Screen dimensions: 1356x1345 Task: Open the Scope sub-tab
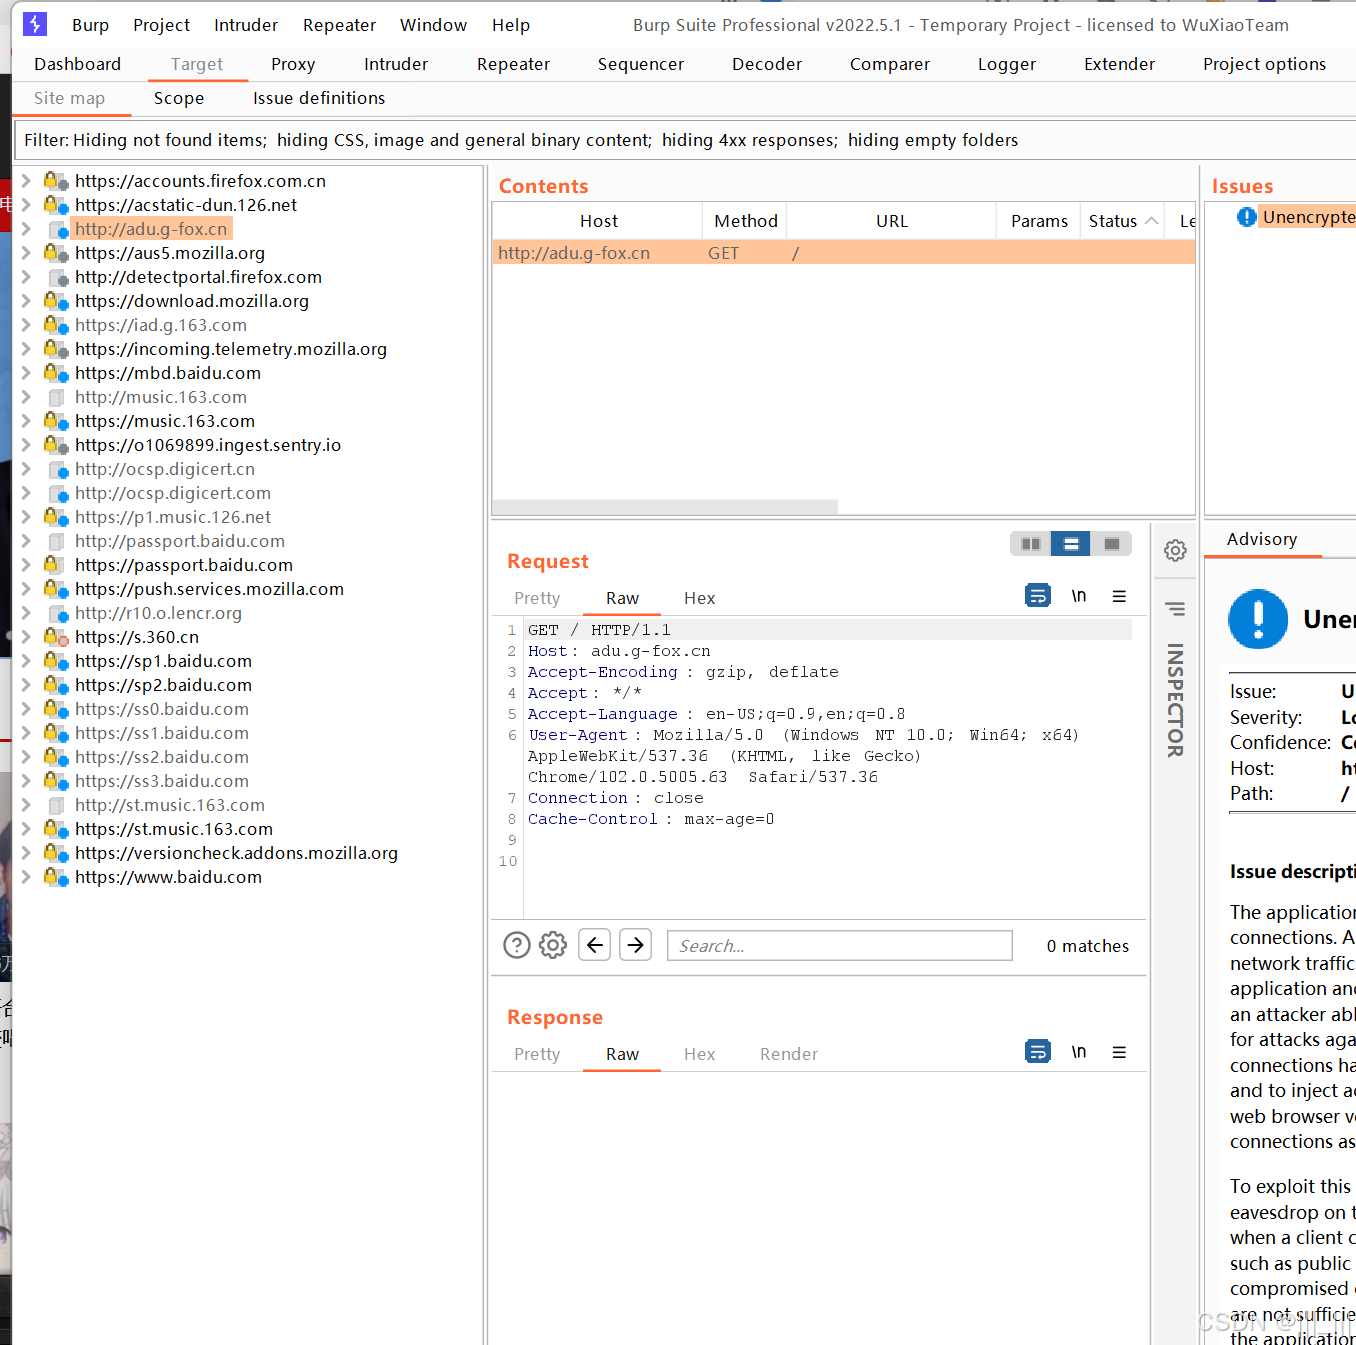point(179,98)
